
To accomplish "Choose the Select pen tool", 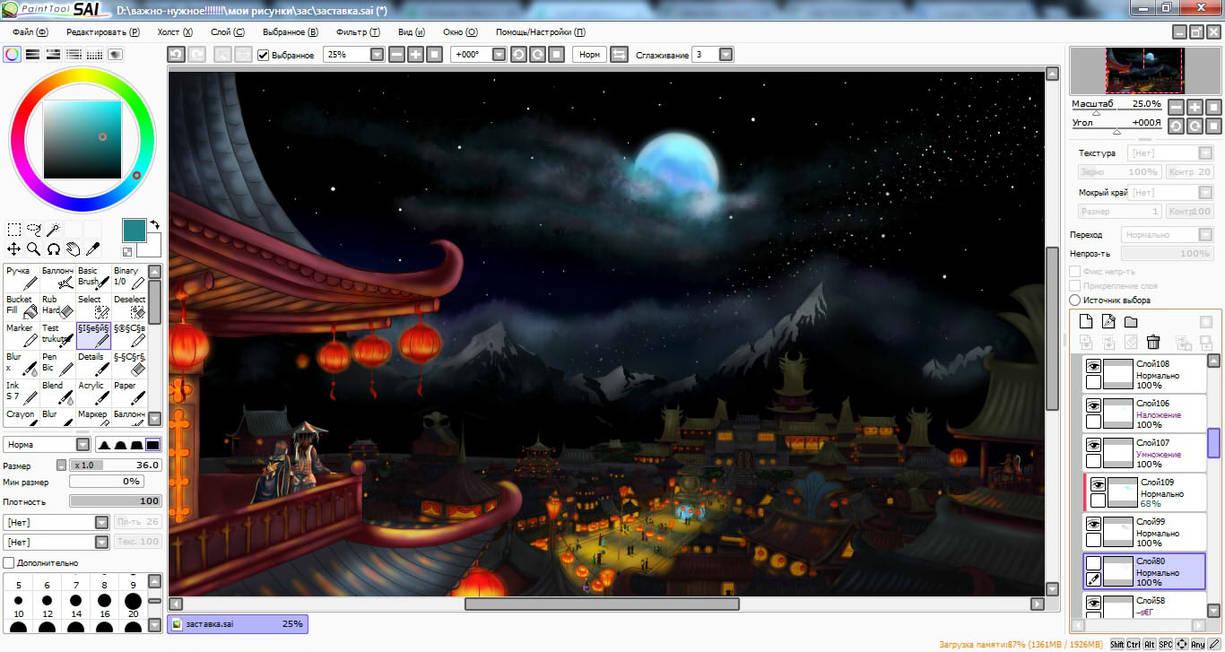I will click(93, 306).
